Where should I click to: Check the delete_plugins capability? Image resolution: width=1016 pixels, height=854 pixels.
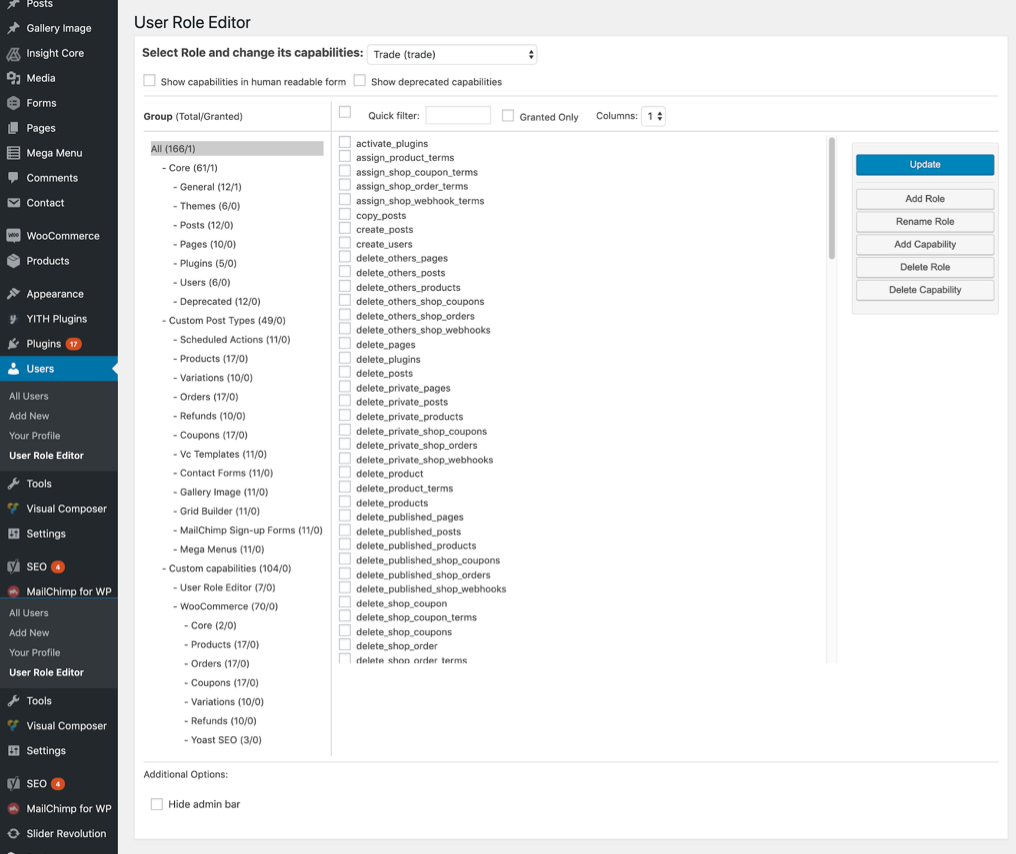[x=345, y=358]
